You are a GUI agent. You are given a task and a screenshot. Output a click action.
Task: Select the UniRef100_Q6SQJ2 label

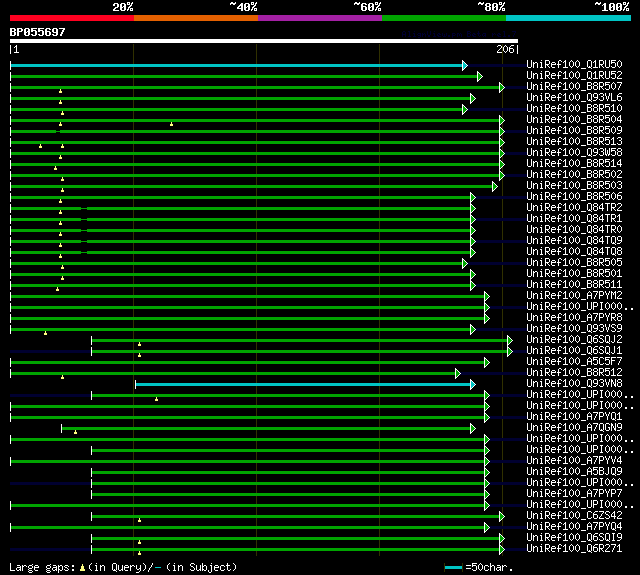pyautogui.click(x=574, y=340)
